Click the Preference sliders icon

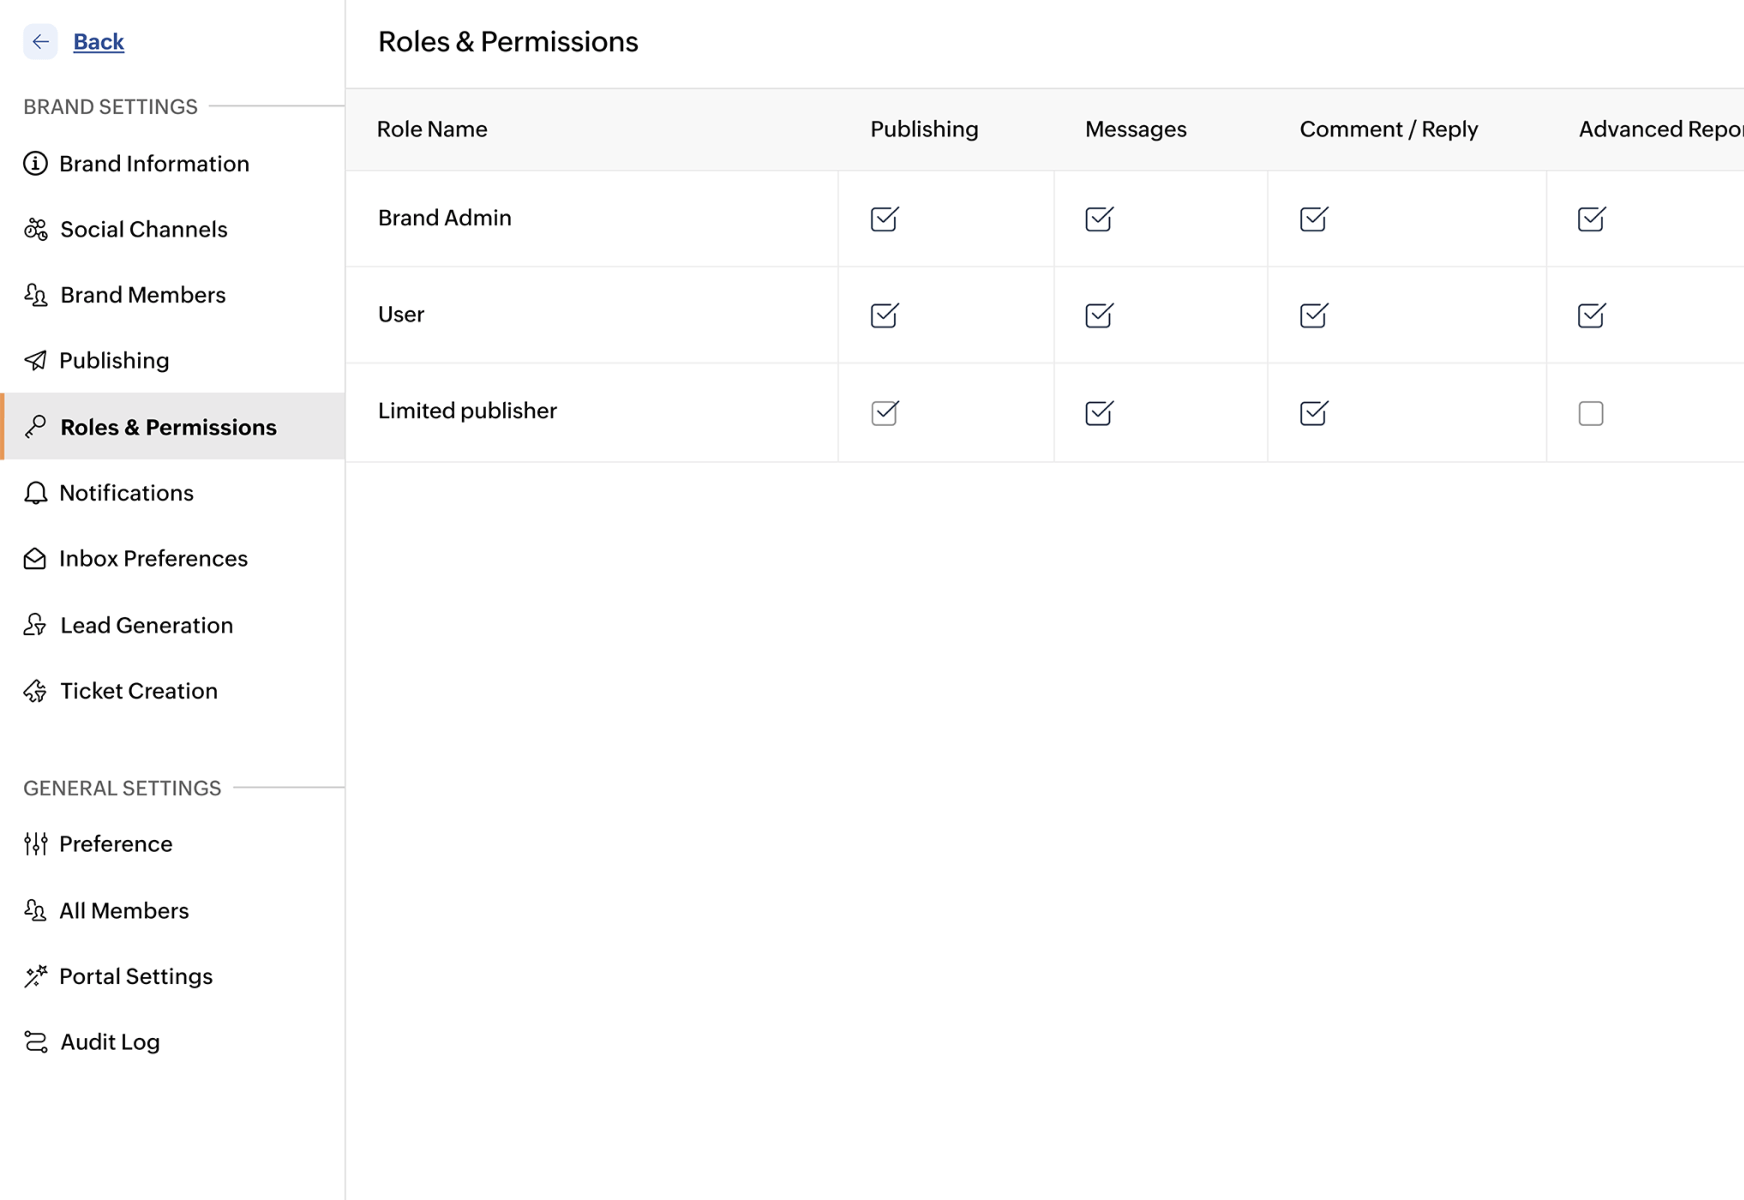coord(35,844)
